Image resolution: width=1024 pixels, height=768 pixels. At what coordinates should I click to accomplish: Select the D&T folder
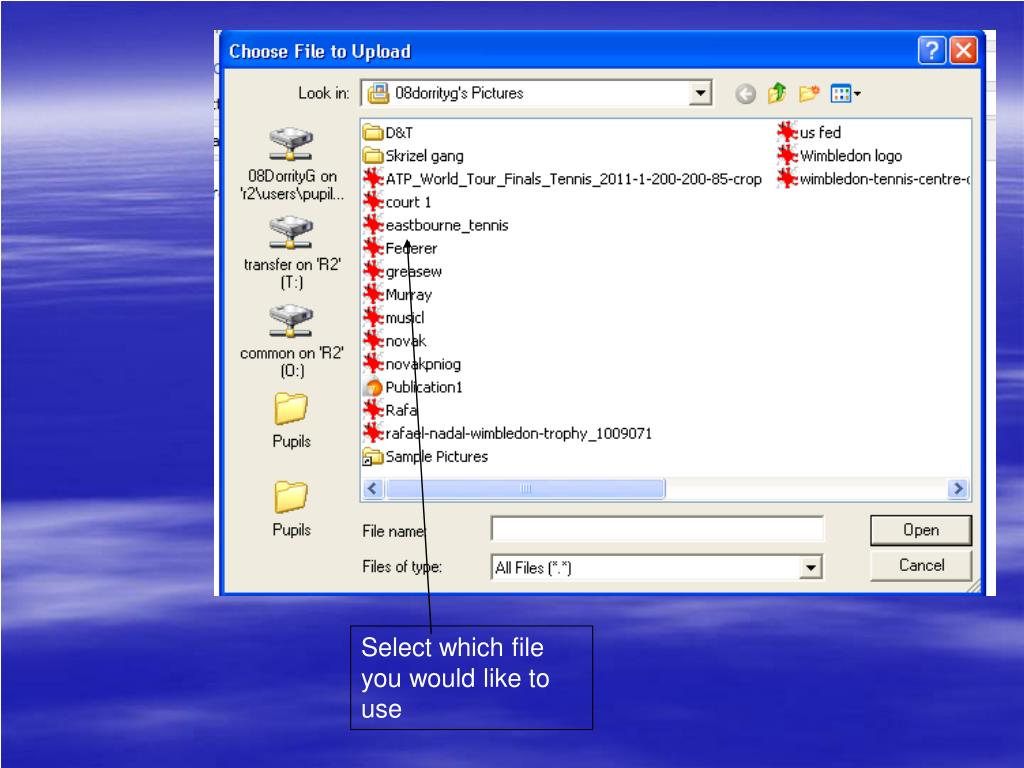[x=388, y=133]
